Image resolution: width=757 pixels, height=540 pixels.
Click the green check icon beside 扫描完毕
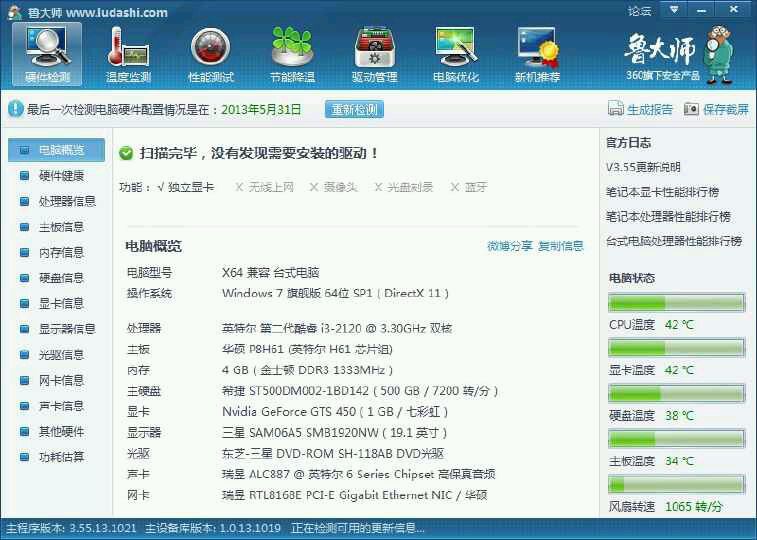pyautogui.click(x=126, y=153)
